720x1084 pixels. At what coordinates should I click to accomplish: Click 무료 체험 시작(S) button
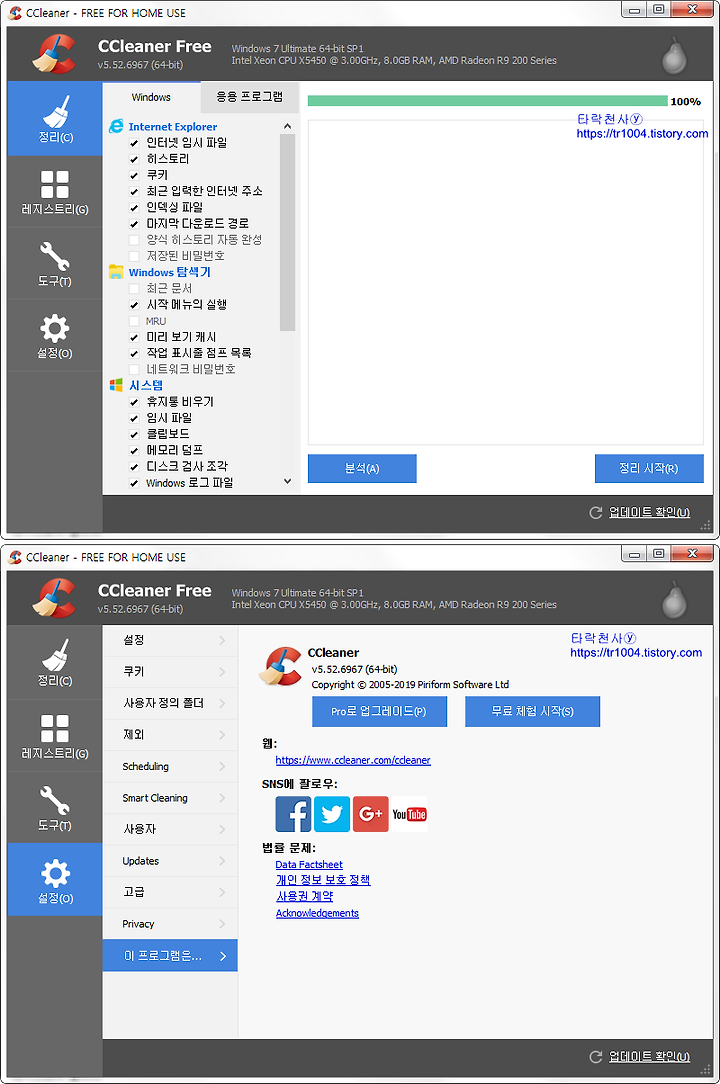pos(533,711)
